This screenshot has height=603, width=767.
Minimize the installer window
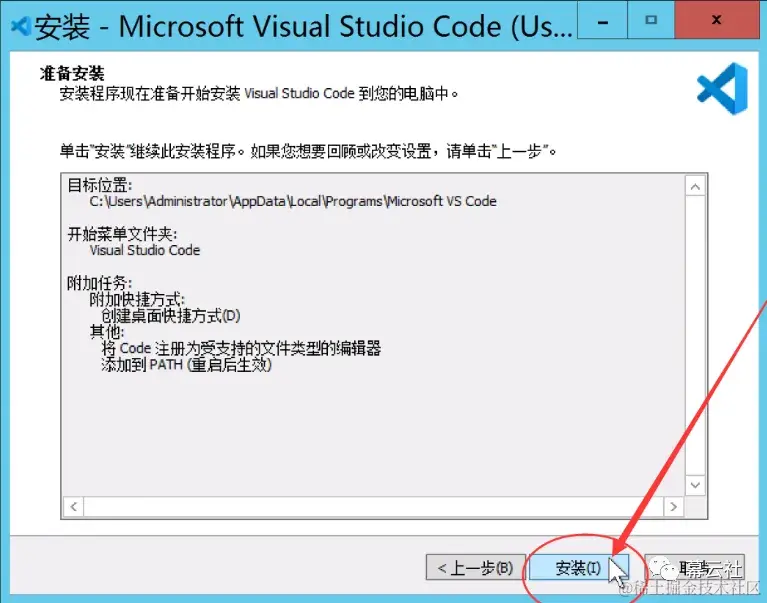(x=602, y=20)
